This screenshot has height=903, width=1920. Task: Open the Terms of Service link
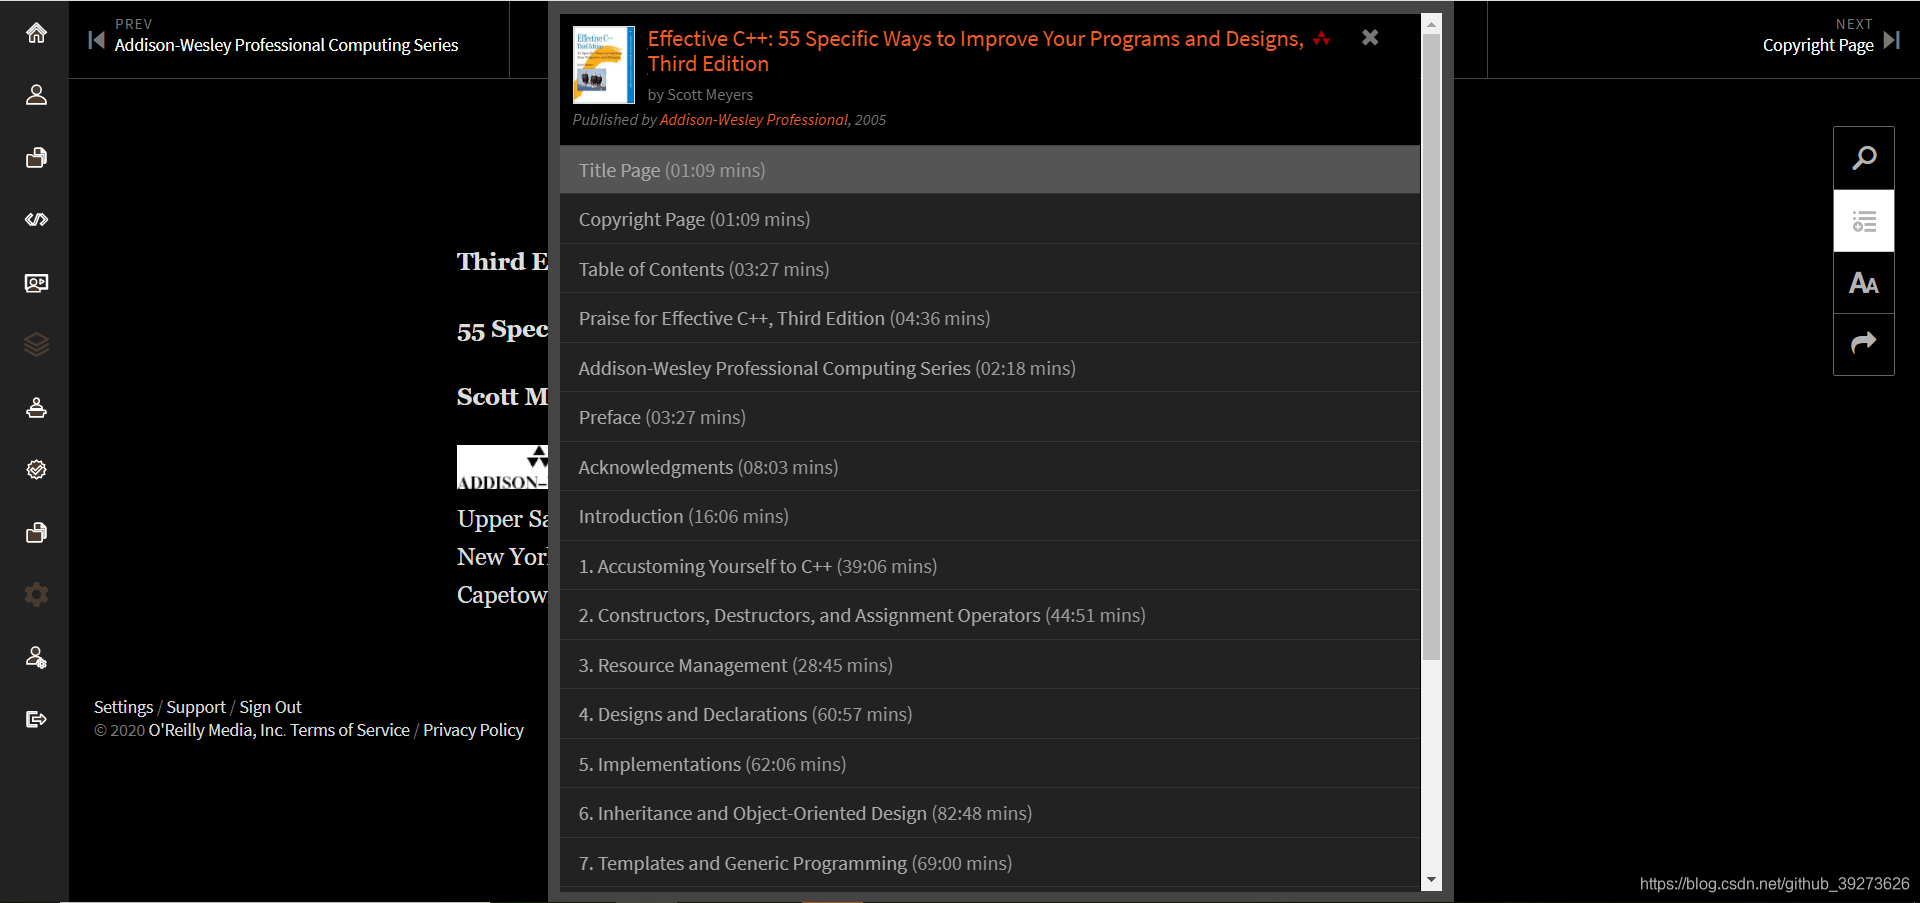(x=350, y=730)
